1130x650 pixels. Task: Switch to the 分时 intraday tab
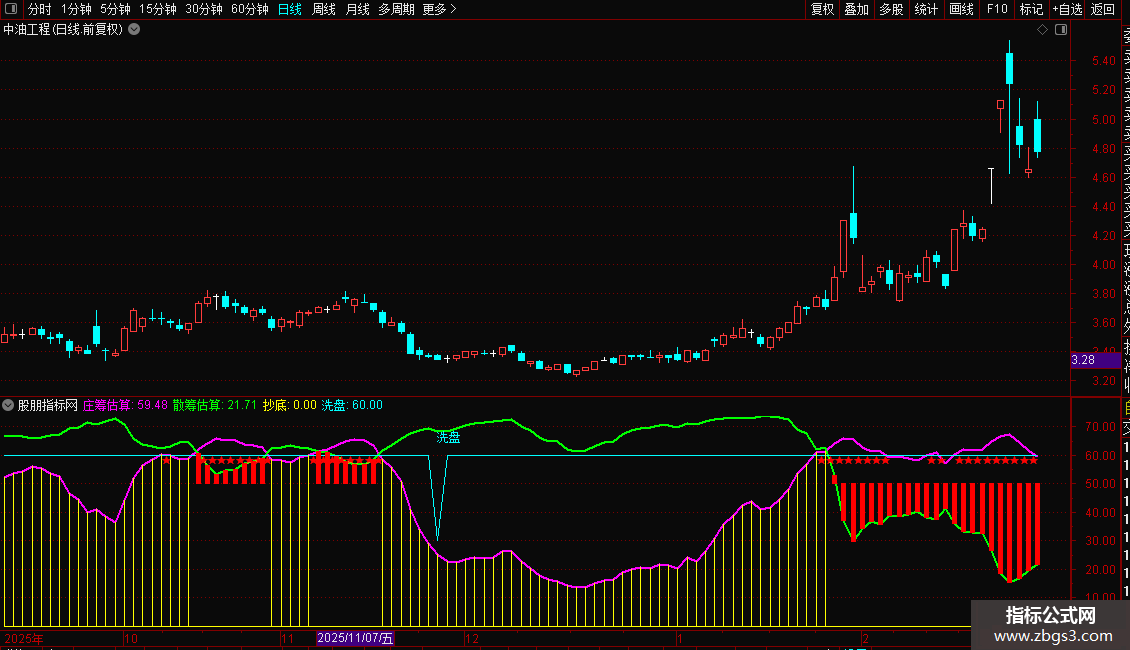[39, 10]
